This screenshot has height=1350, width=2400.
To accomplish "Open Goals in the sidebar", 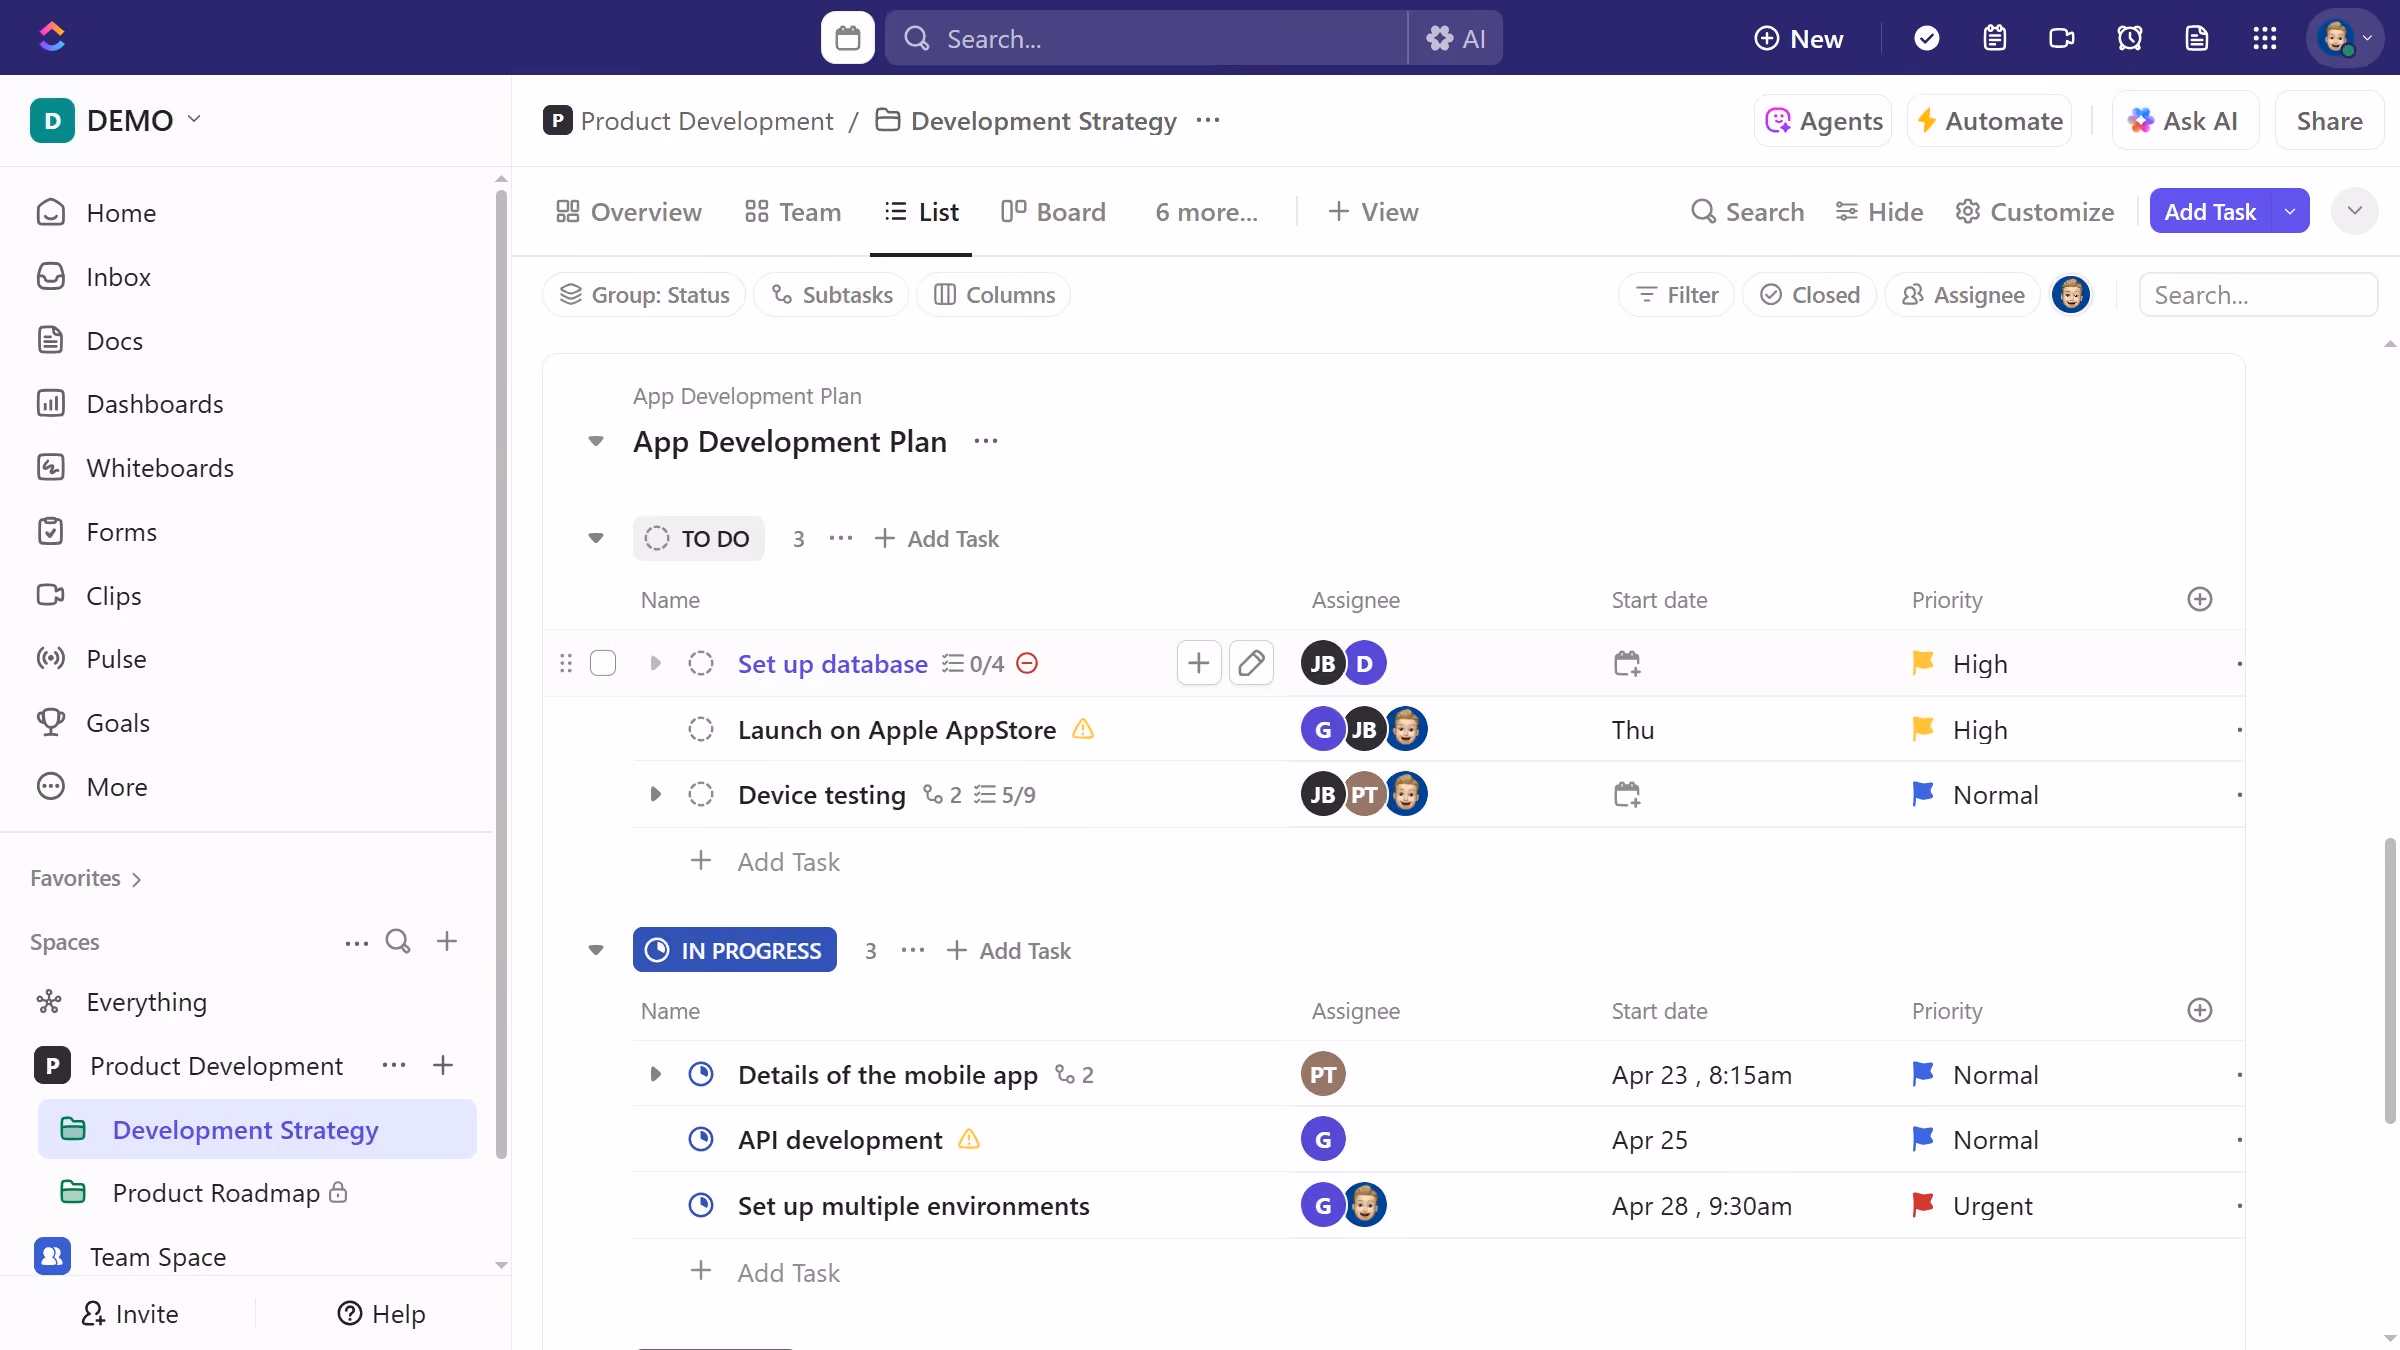I will 118,723.
